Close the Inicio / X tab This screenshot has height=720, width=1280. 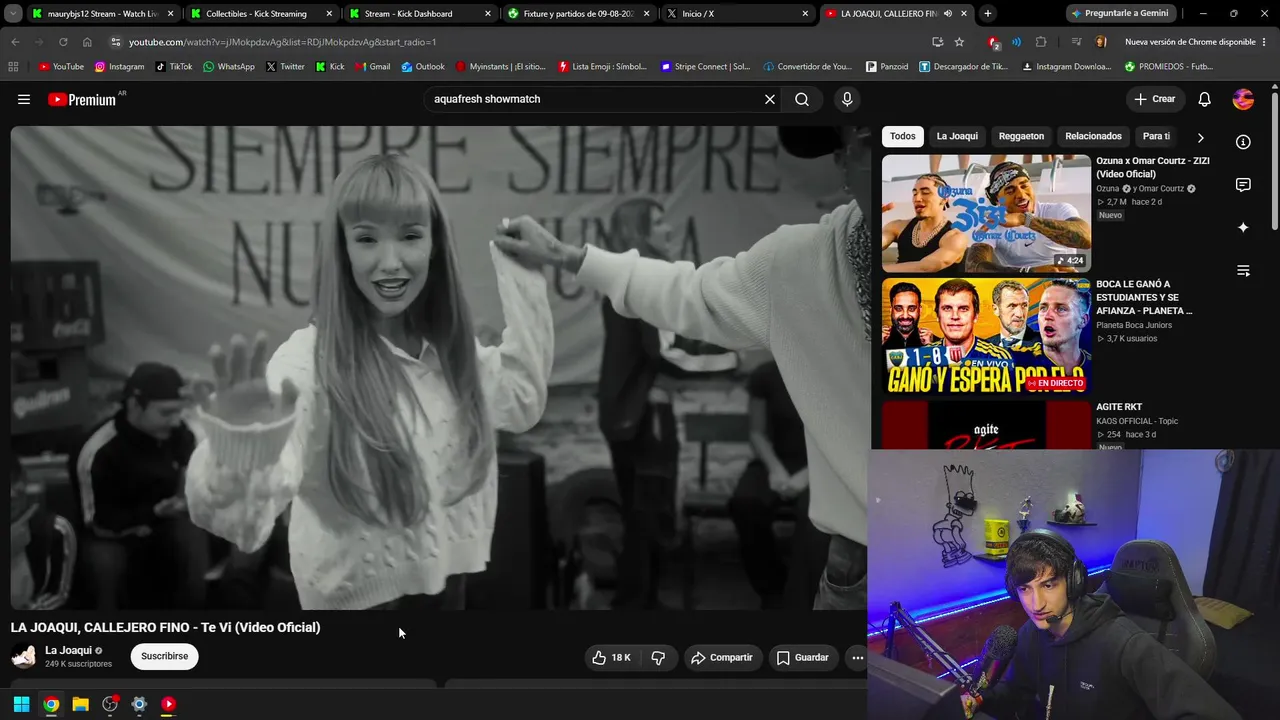(805, 14)
